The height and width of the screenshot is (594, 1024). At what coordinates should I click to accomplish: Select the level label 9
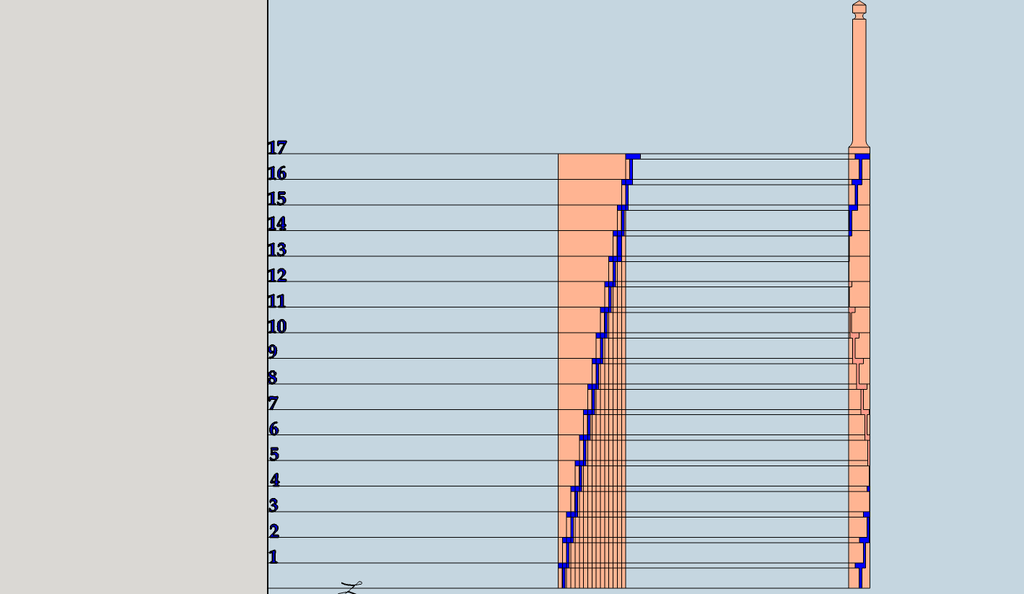point(273,352)
